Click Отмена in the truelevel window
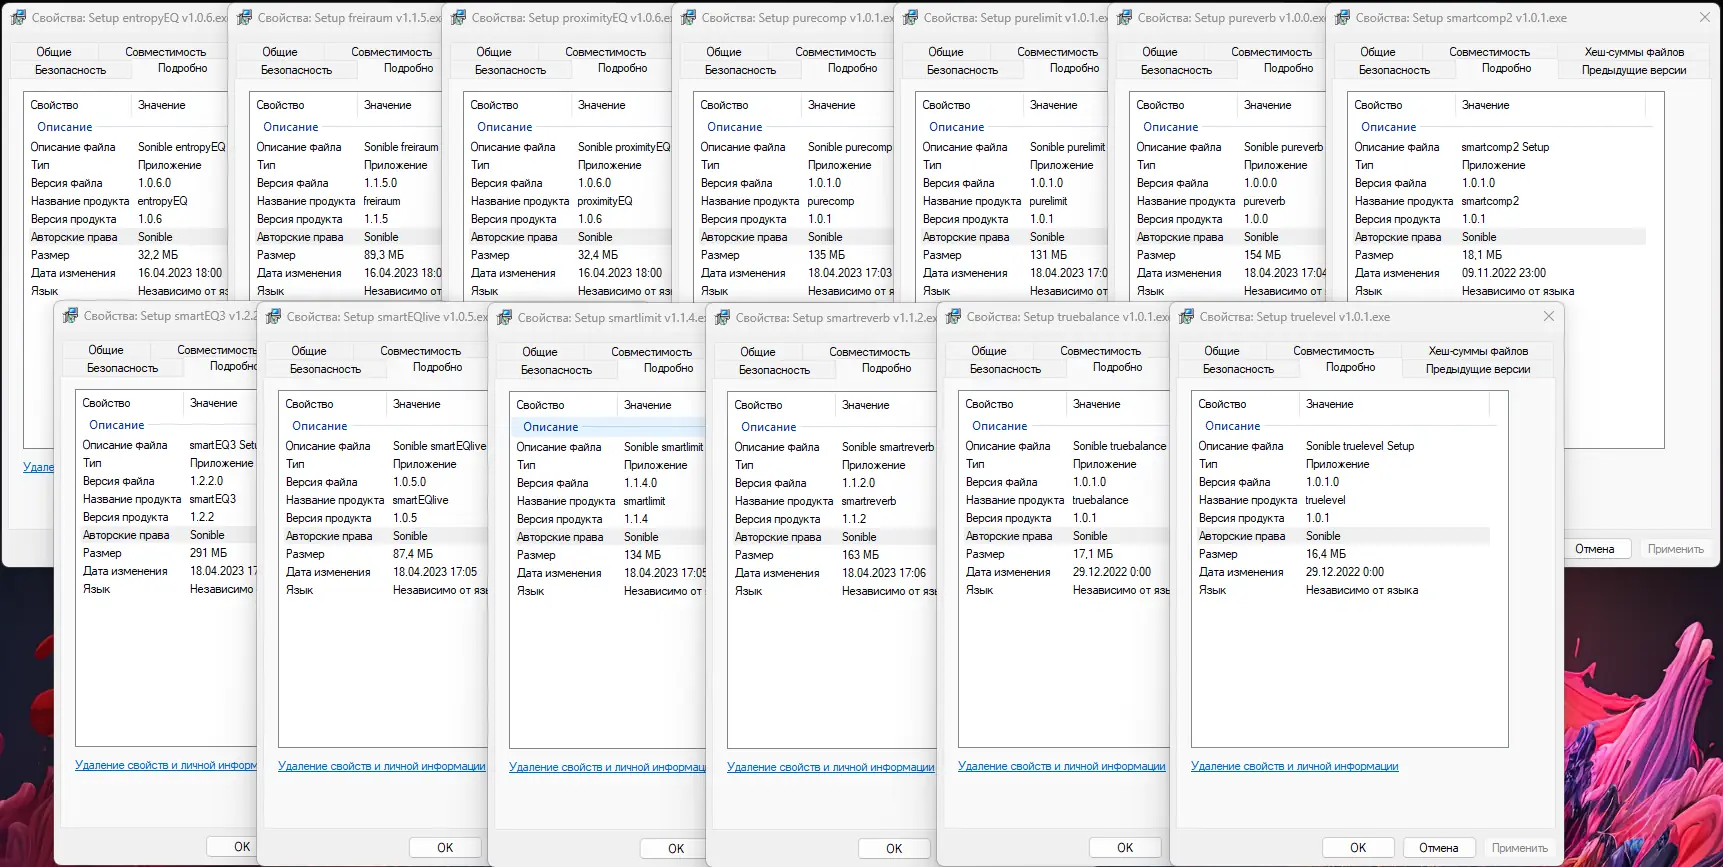 click(1438, 848)
